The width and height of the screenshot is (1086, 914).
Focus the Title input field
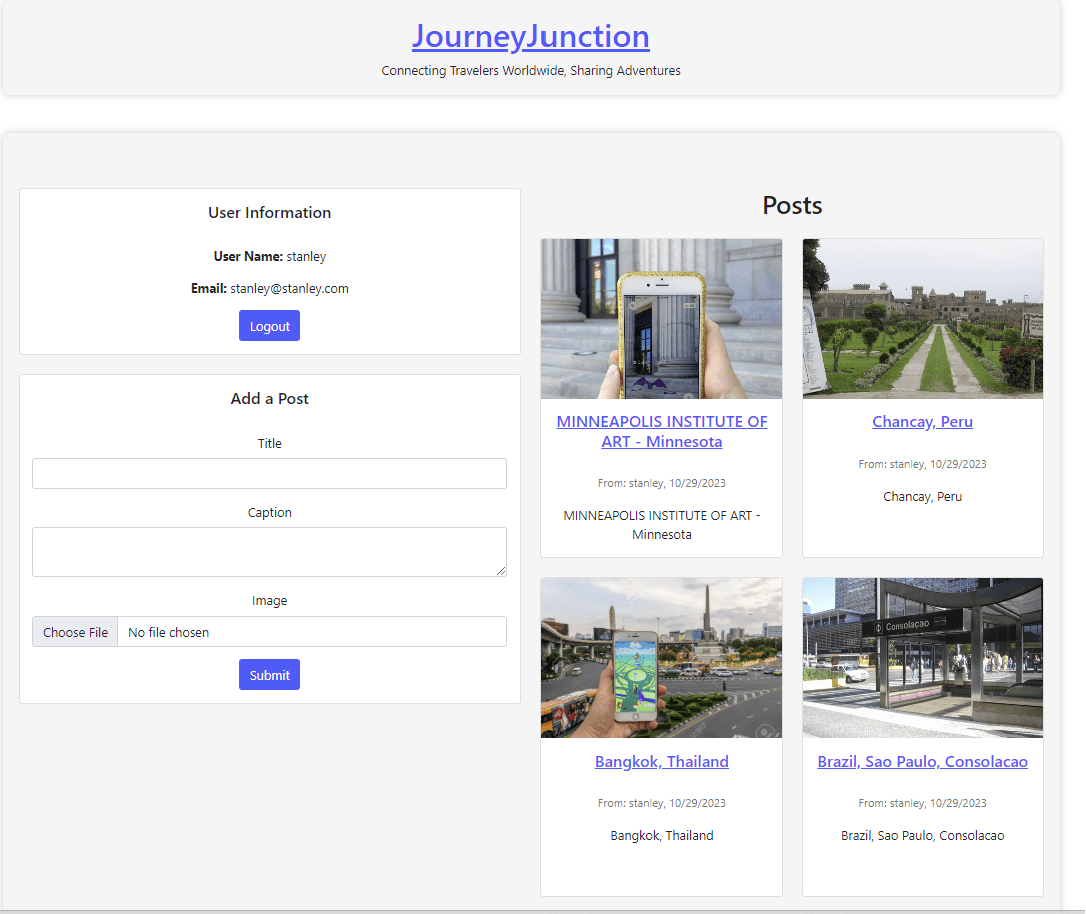coord(269,473)
